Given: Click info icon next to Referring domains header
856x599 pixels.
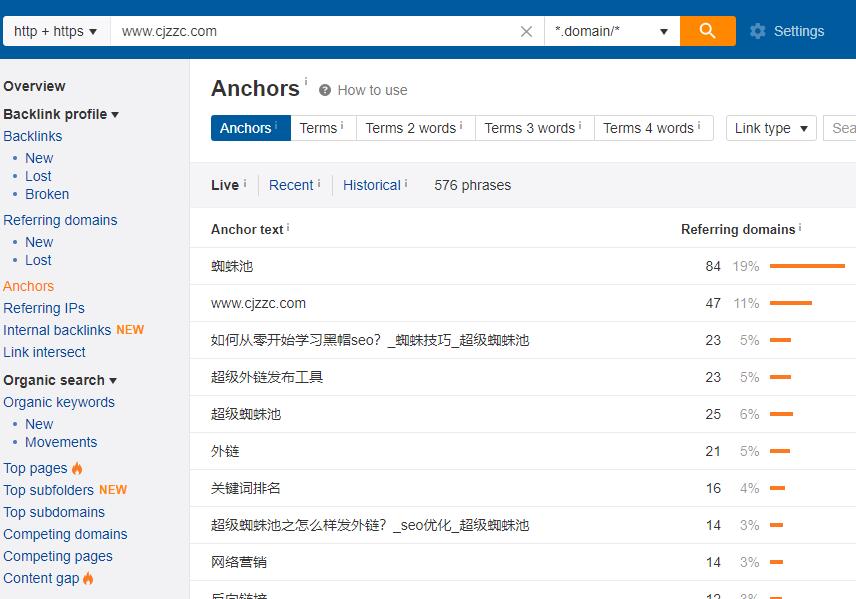Looking at the screenshot, I should [800, 228].
